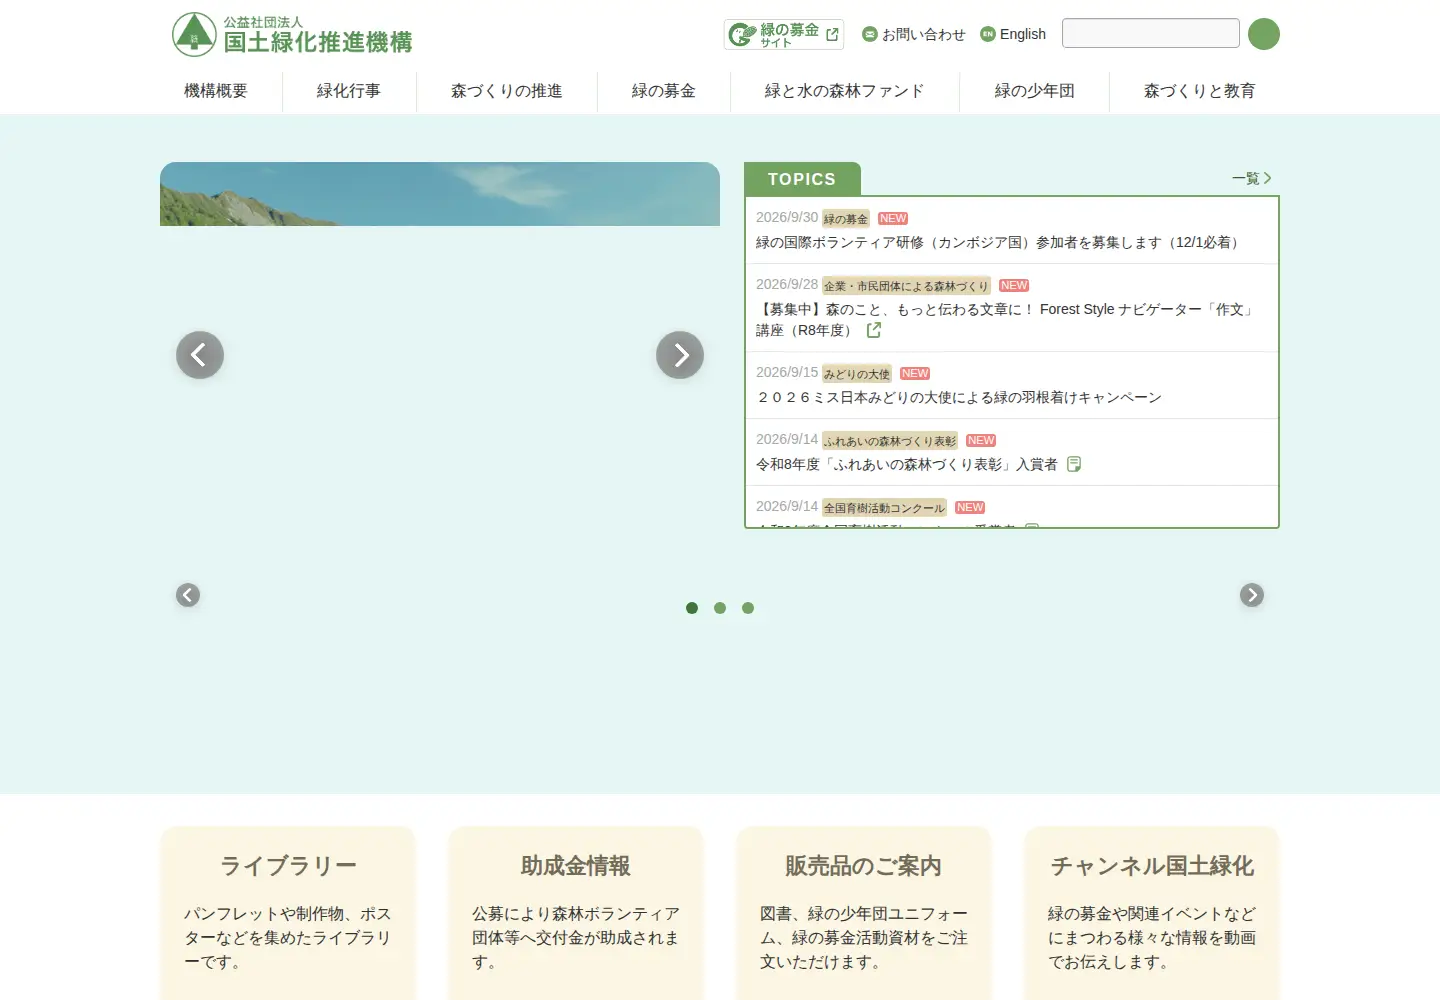Click small right arrow below carousel
The image size is (1440, 1000).
pos(1252,595)
